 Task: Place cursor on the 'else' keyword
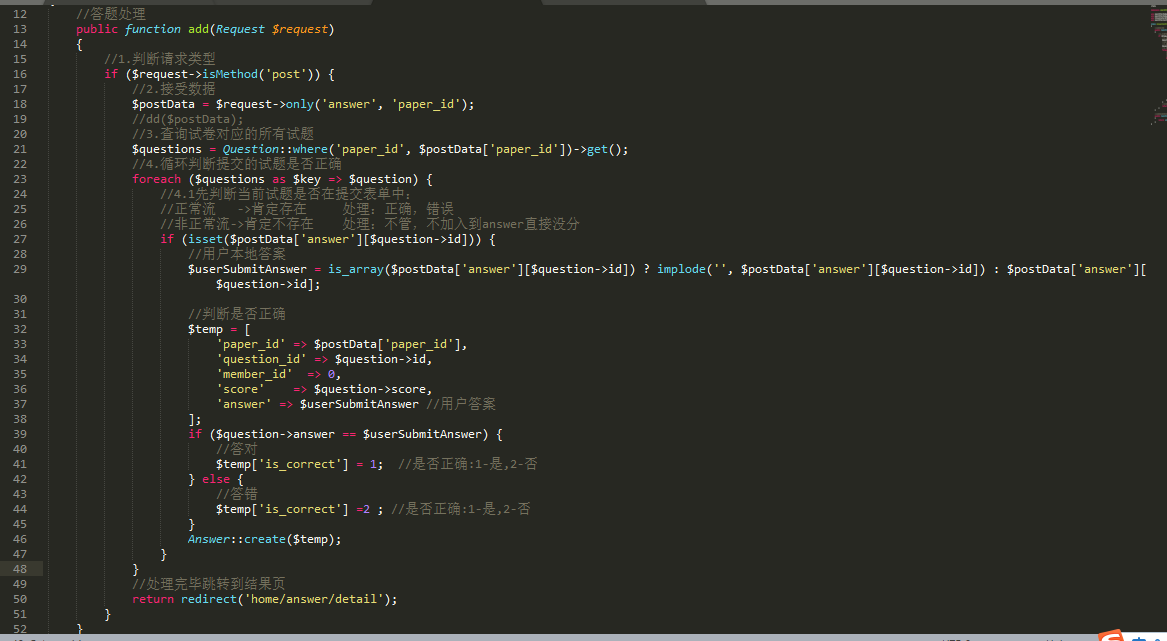(216, 479)
